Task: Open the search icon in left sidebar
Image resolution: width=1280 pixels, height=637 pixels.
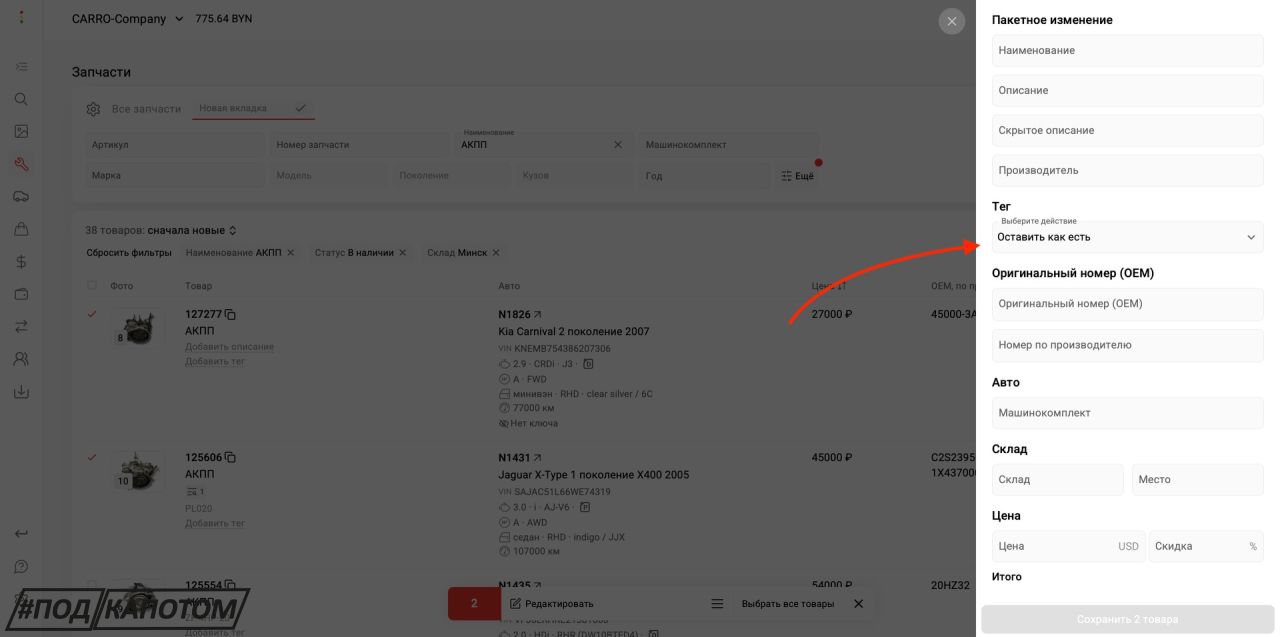Action: (21, 99)
